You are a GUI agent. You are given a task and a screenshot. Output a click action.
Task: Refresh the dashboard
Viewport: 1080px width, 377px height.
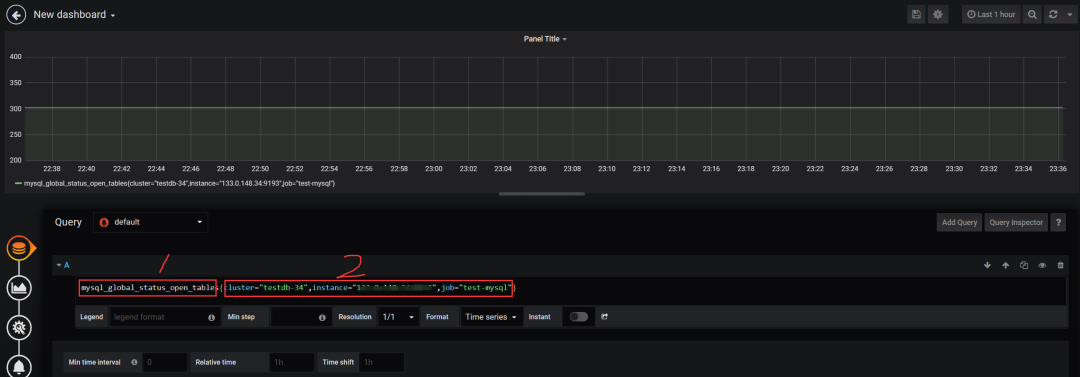tap(1052, 14)
